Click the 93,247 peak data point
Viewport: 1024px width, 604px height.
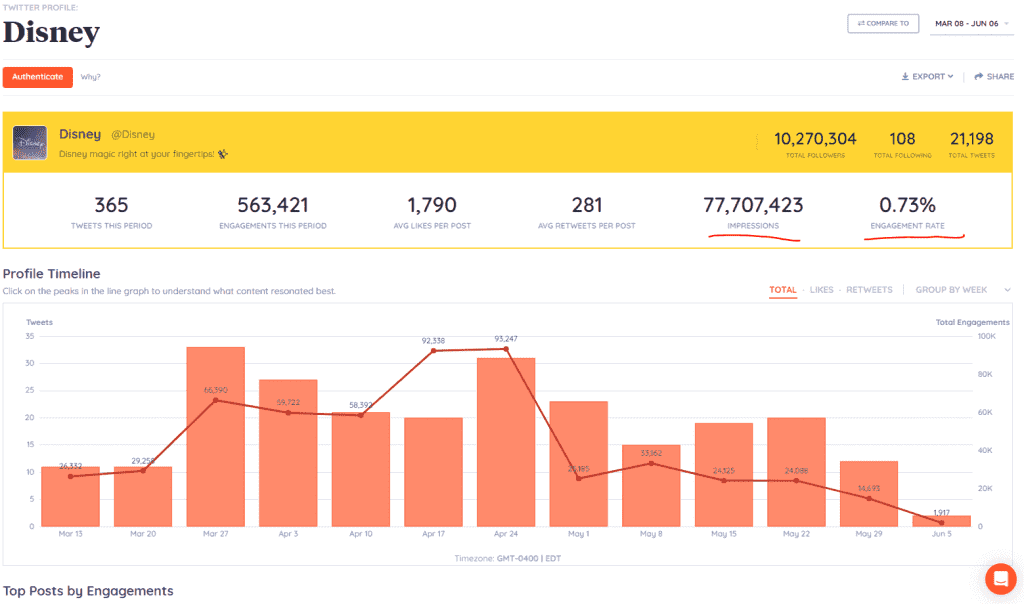pos(506,349)
